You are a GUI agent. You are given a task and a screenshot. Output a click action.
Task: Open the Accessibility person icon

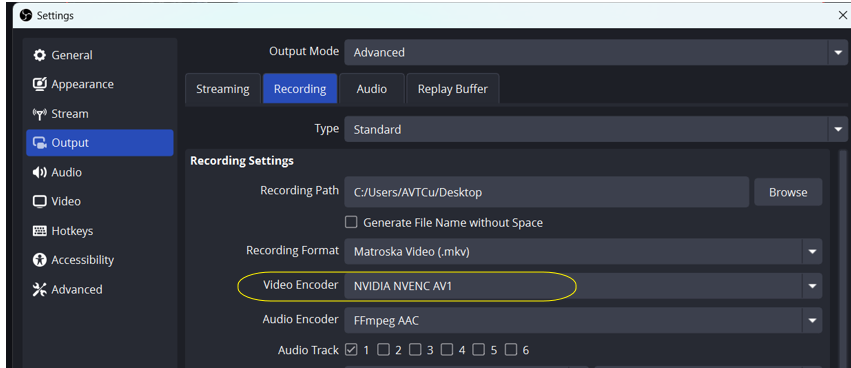40,260
